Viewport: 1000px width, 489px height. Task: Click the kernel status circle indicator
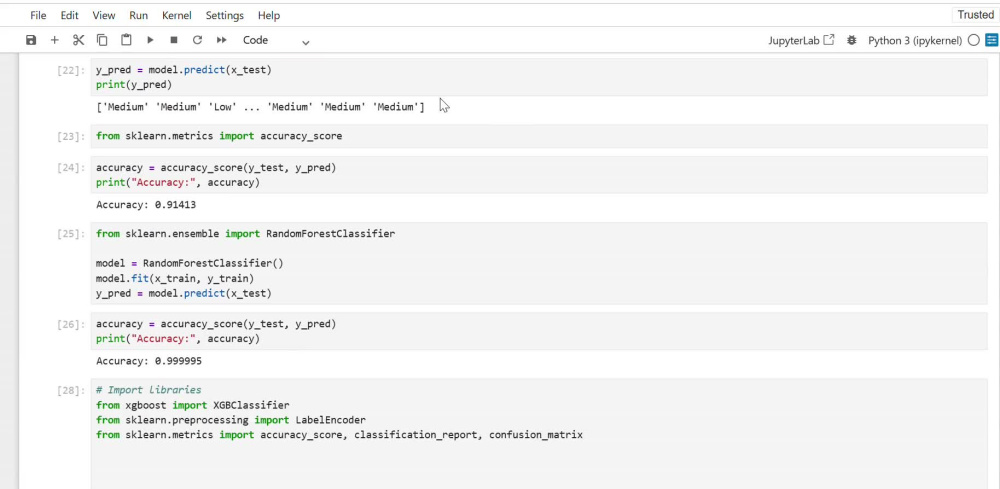(x=973, y=40)
